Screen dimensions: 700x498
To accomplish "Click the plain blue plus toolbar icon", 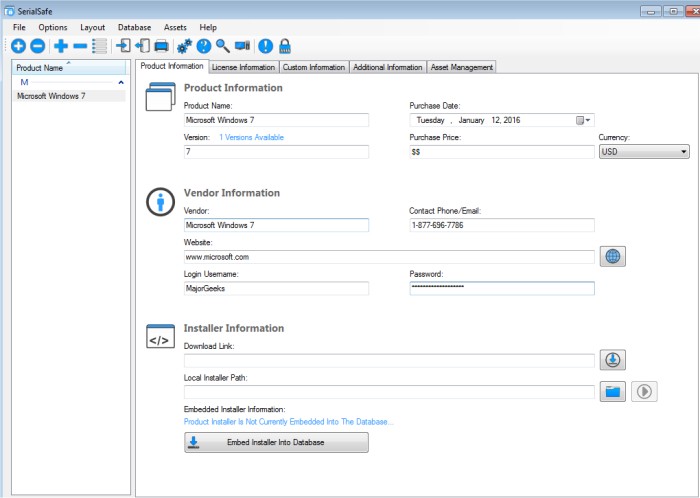I will 61,46.
